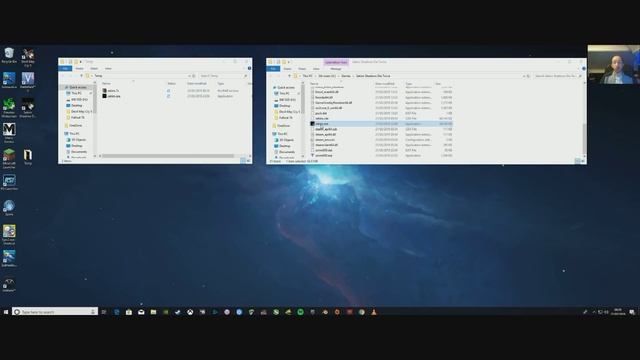Viewport: 640px width, 360px height.
Task: Switch Temp window to large icons view
Action: tap(249, 161)
